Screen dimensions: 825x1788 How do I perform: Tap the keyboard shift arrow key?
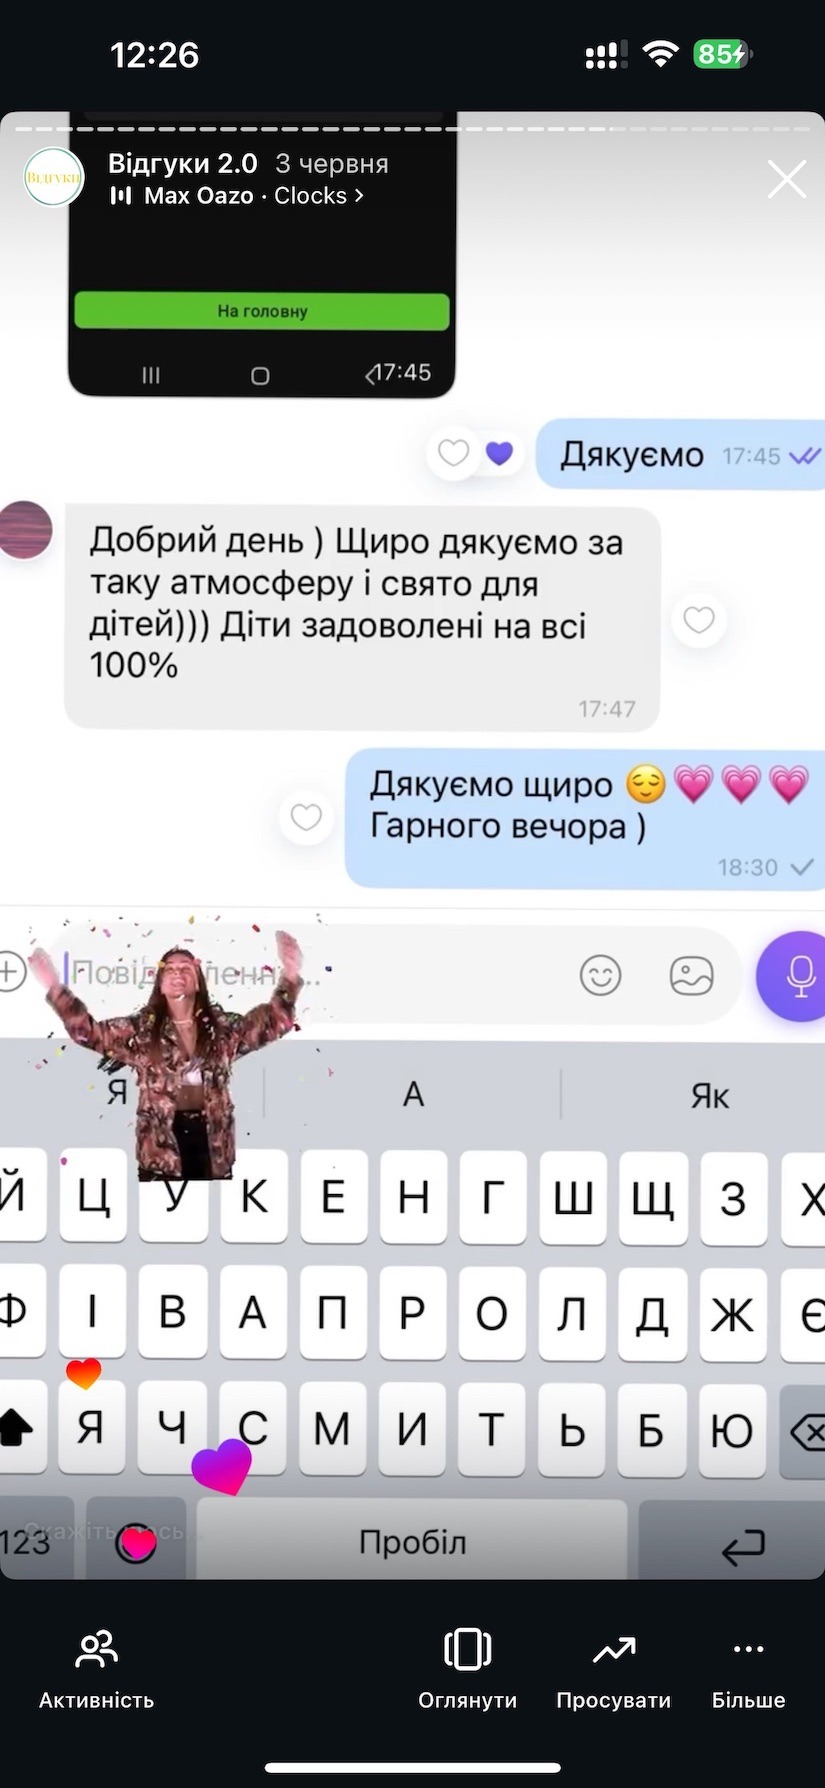[14, 1429]
